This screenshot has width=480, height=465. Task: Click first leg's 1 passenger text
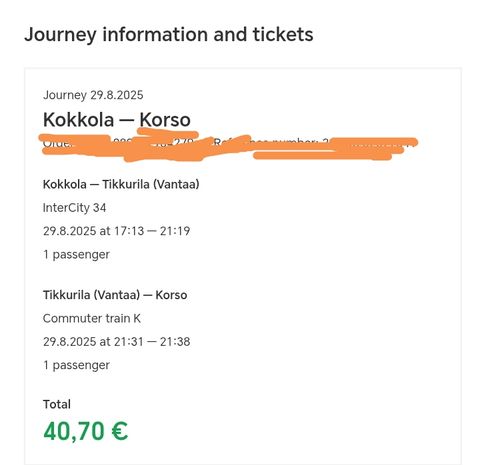tap(76, 255)
